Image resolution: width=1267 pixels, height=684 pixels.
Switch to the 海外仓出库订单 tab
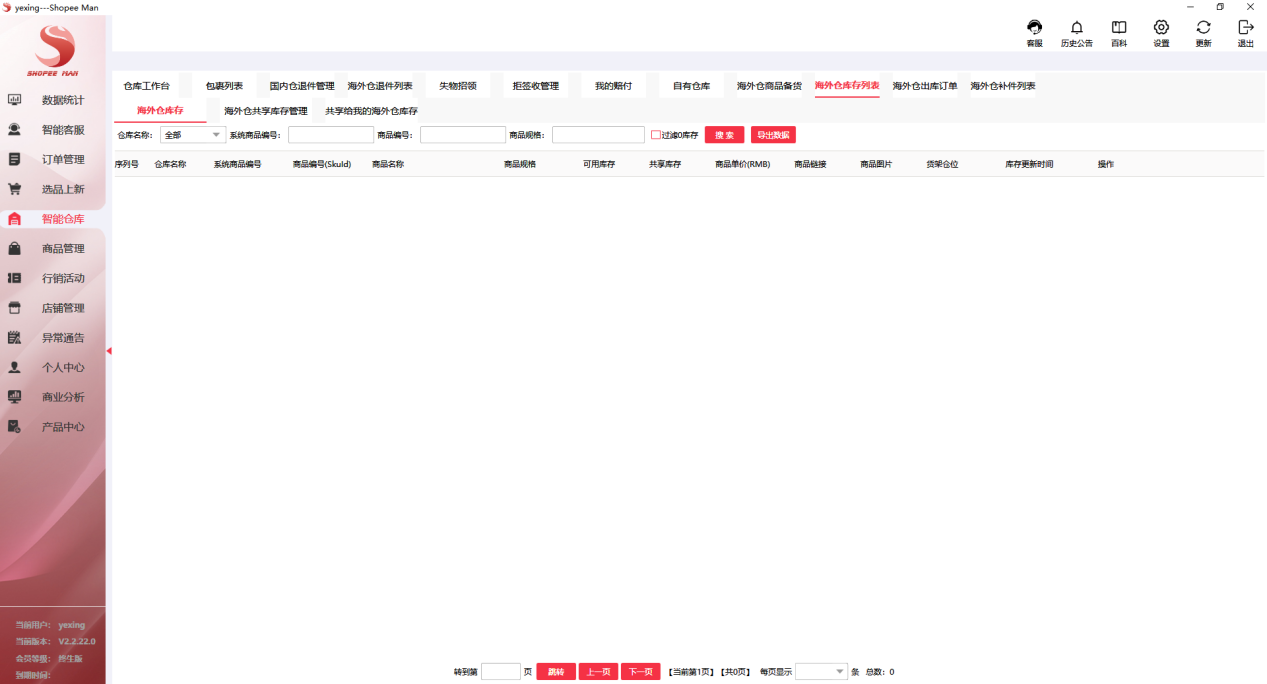tap(923, 86)
